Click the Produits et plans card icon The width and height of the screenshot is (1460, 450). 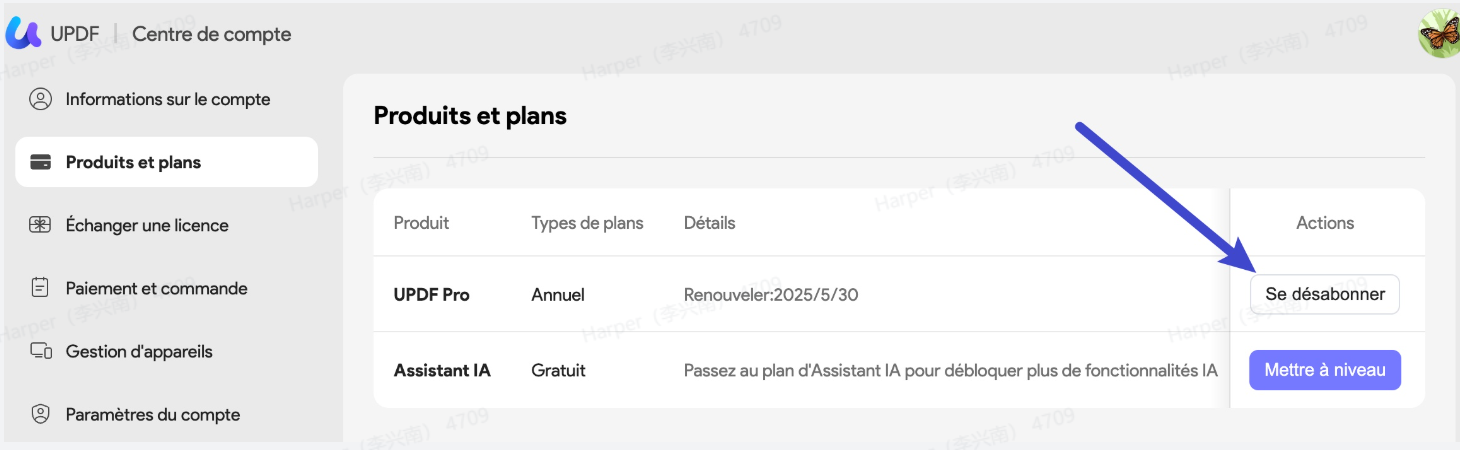[40, 162]
